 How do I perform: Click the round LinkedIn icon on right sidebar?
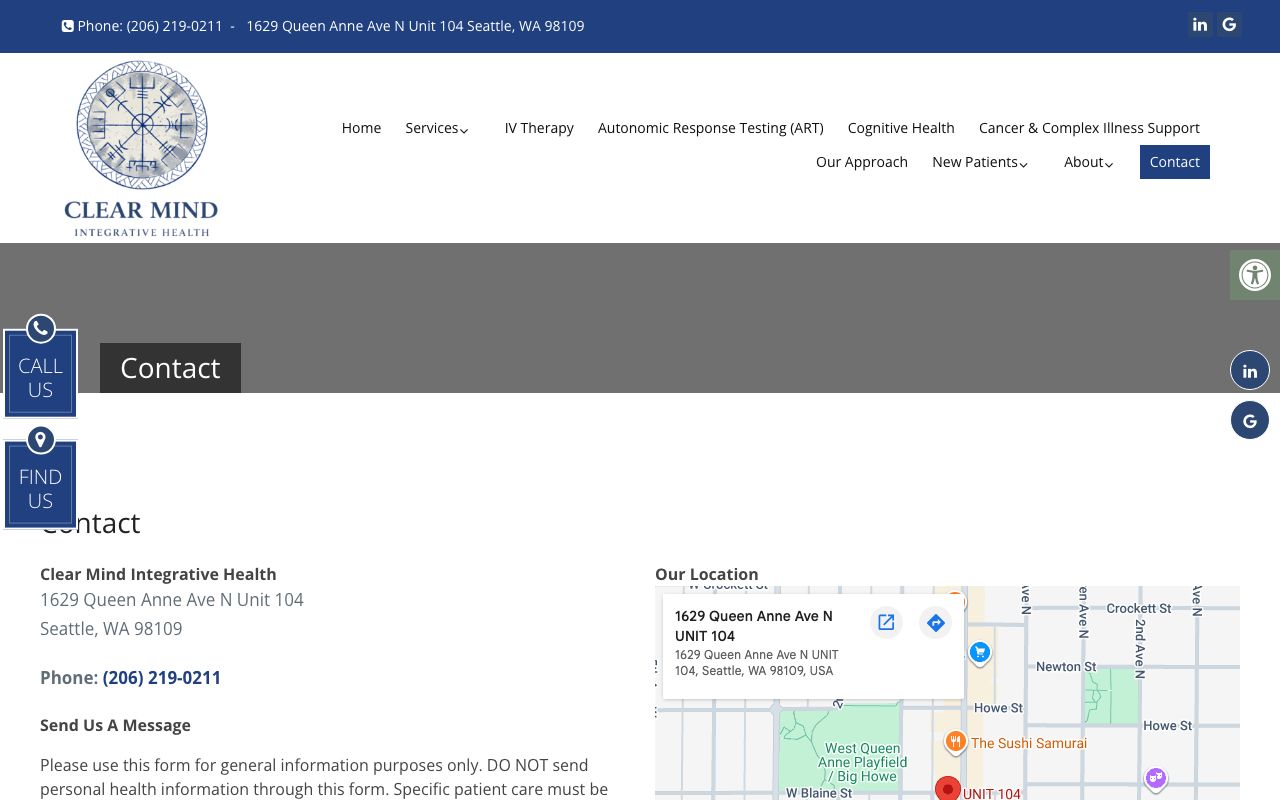1249,371
